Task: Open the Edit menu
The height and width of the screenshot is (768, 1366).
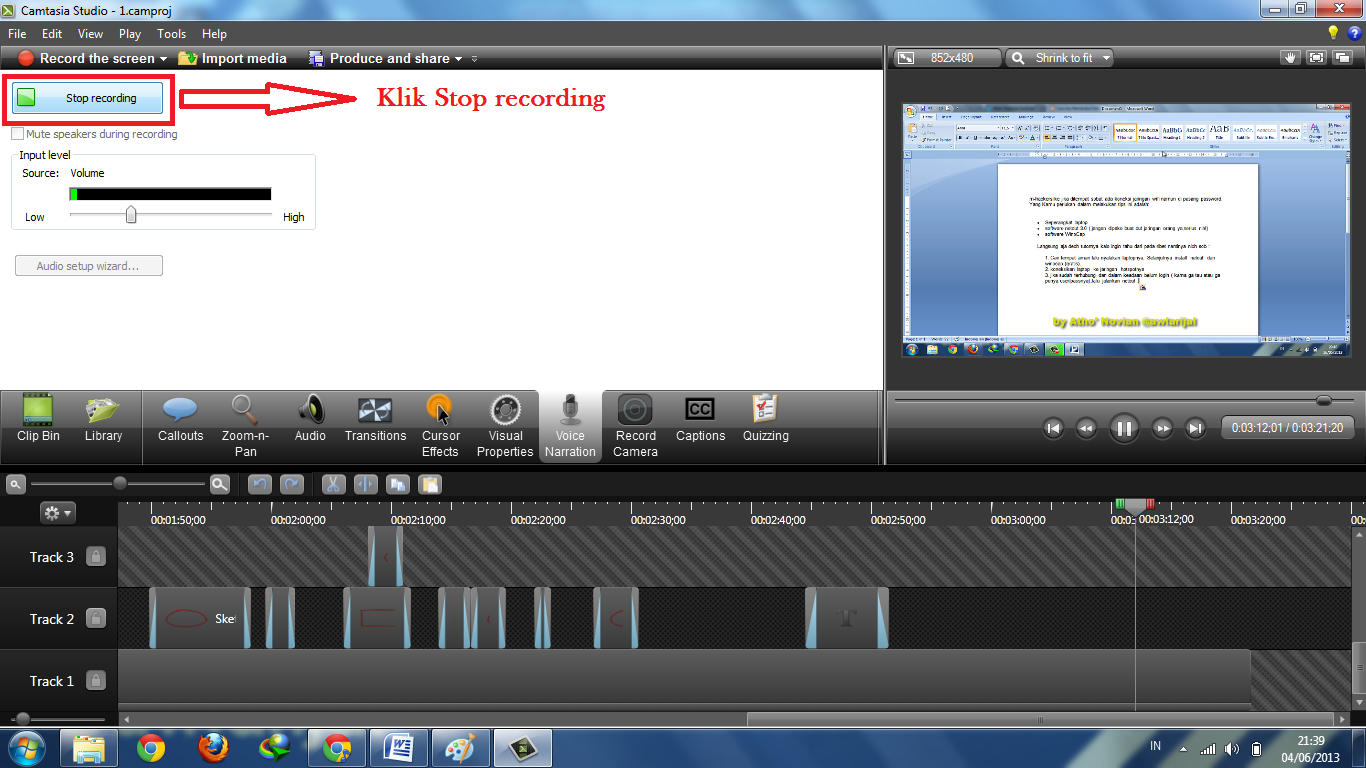Action: click(52, 34)
